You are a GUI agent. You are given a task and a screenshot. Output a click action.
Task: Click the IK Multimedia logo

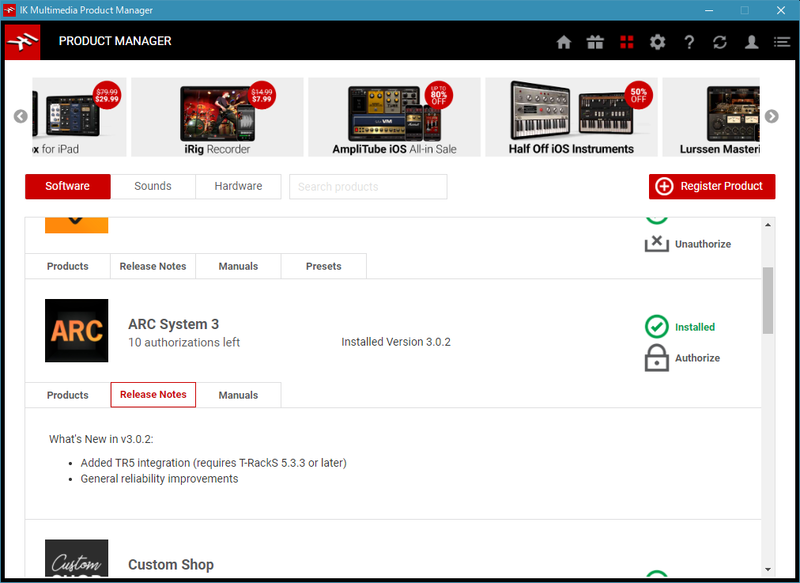[22, 42]
